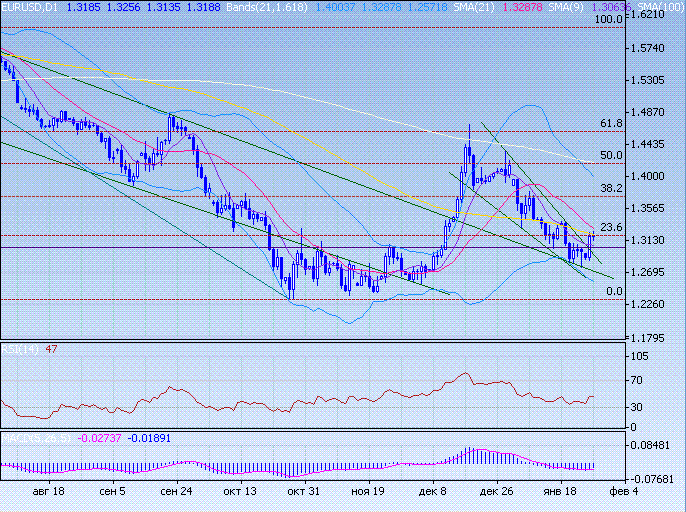
Task: Click the EURUSD,D1 symbol label
Action: tap(29, 5)
